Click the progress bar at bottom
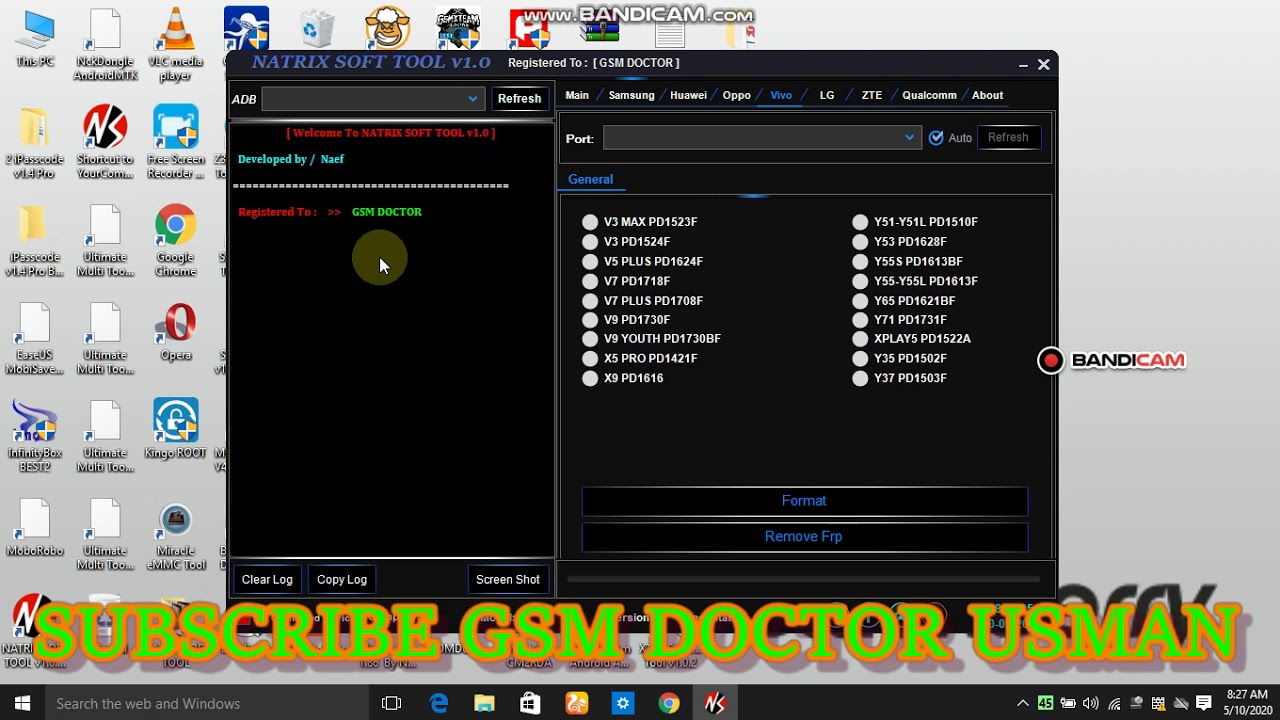Screen dimensions: 1280x720 pos(804,577)
